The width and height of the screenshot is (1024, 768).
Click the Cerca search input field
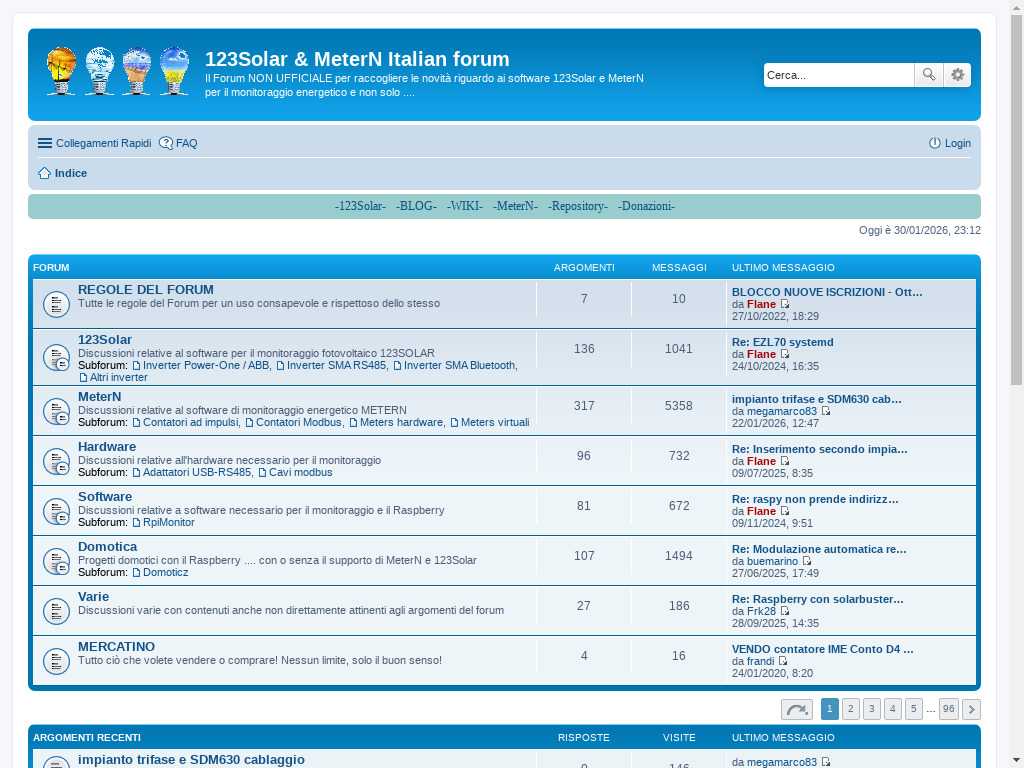click(x=838, y=75)
